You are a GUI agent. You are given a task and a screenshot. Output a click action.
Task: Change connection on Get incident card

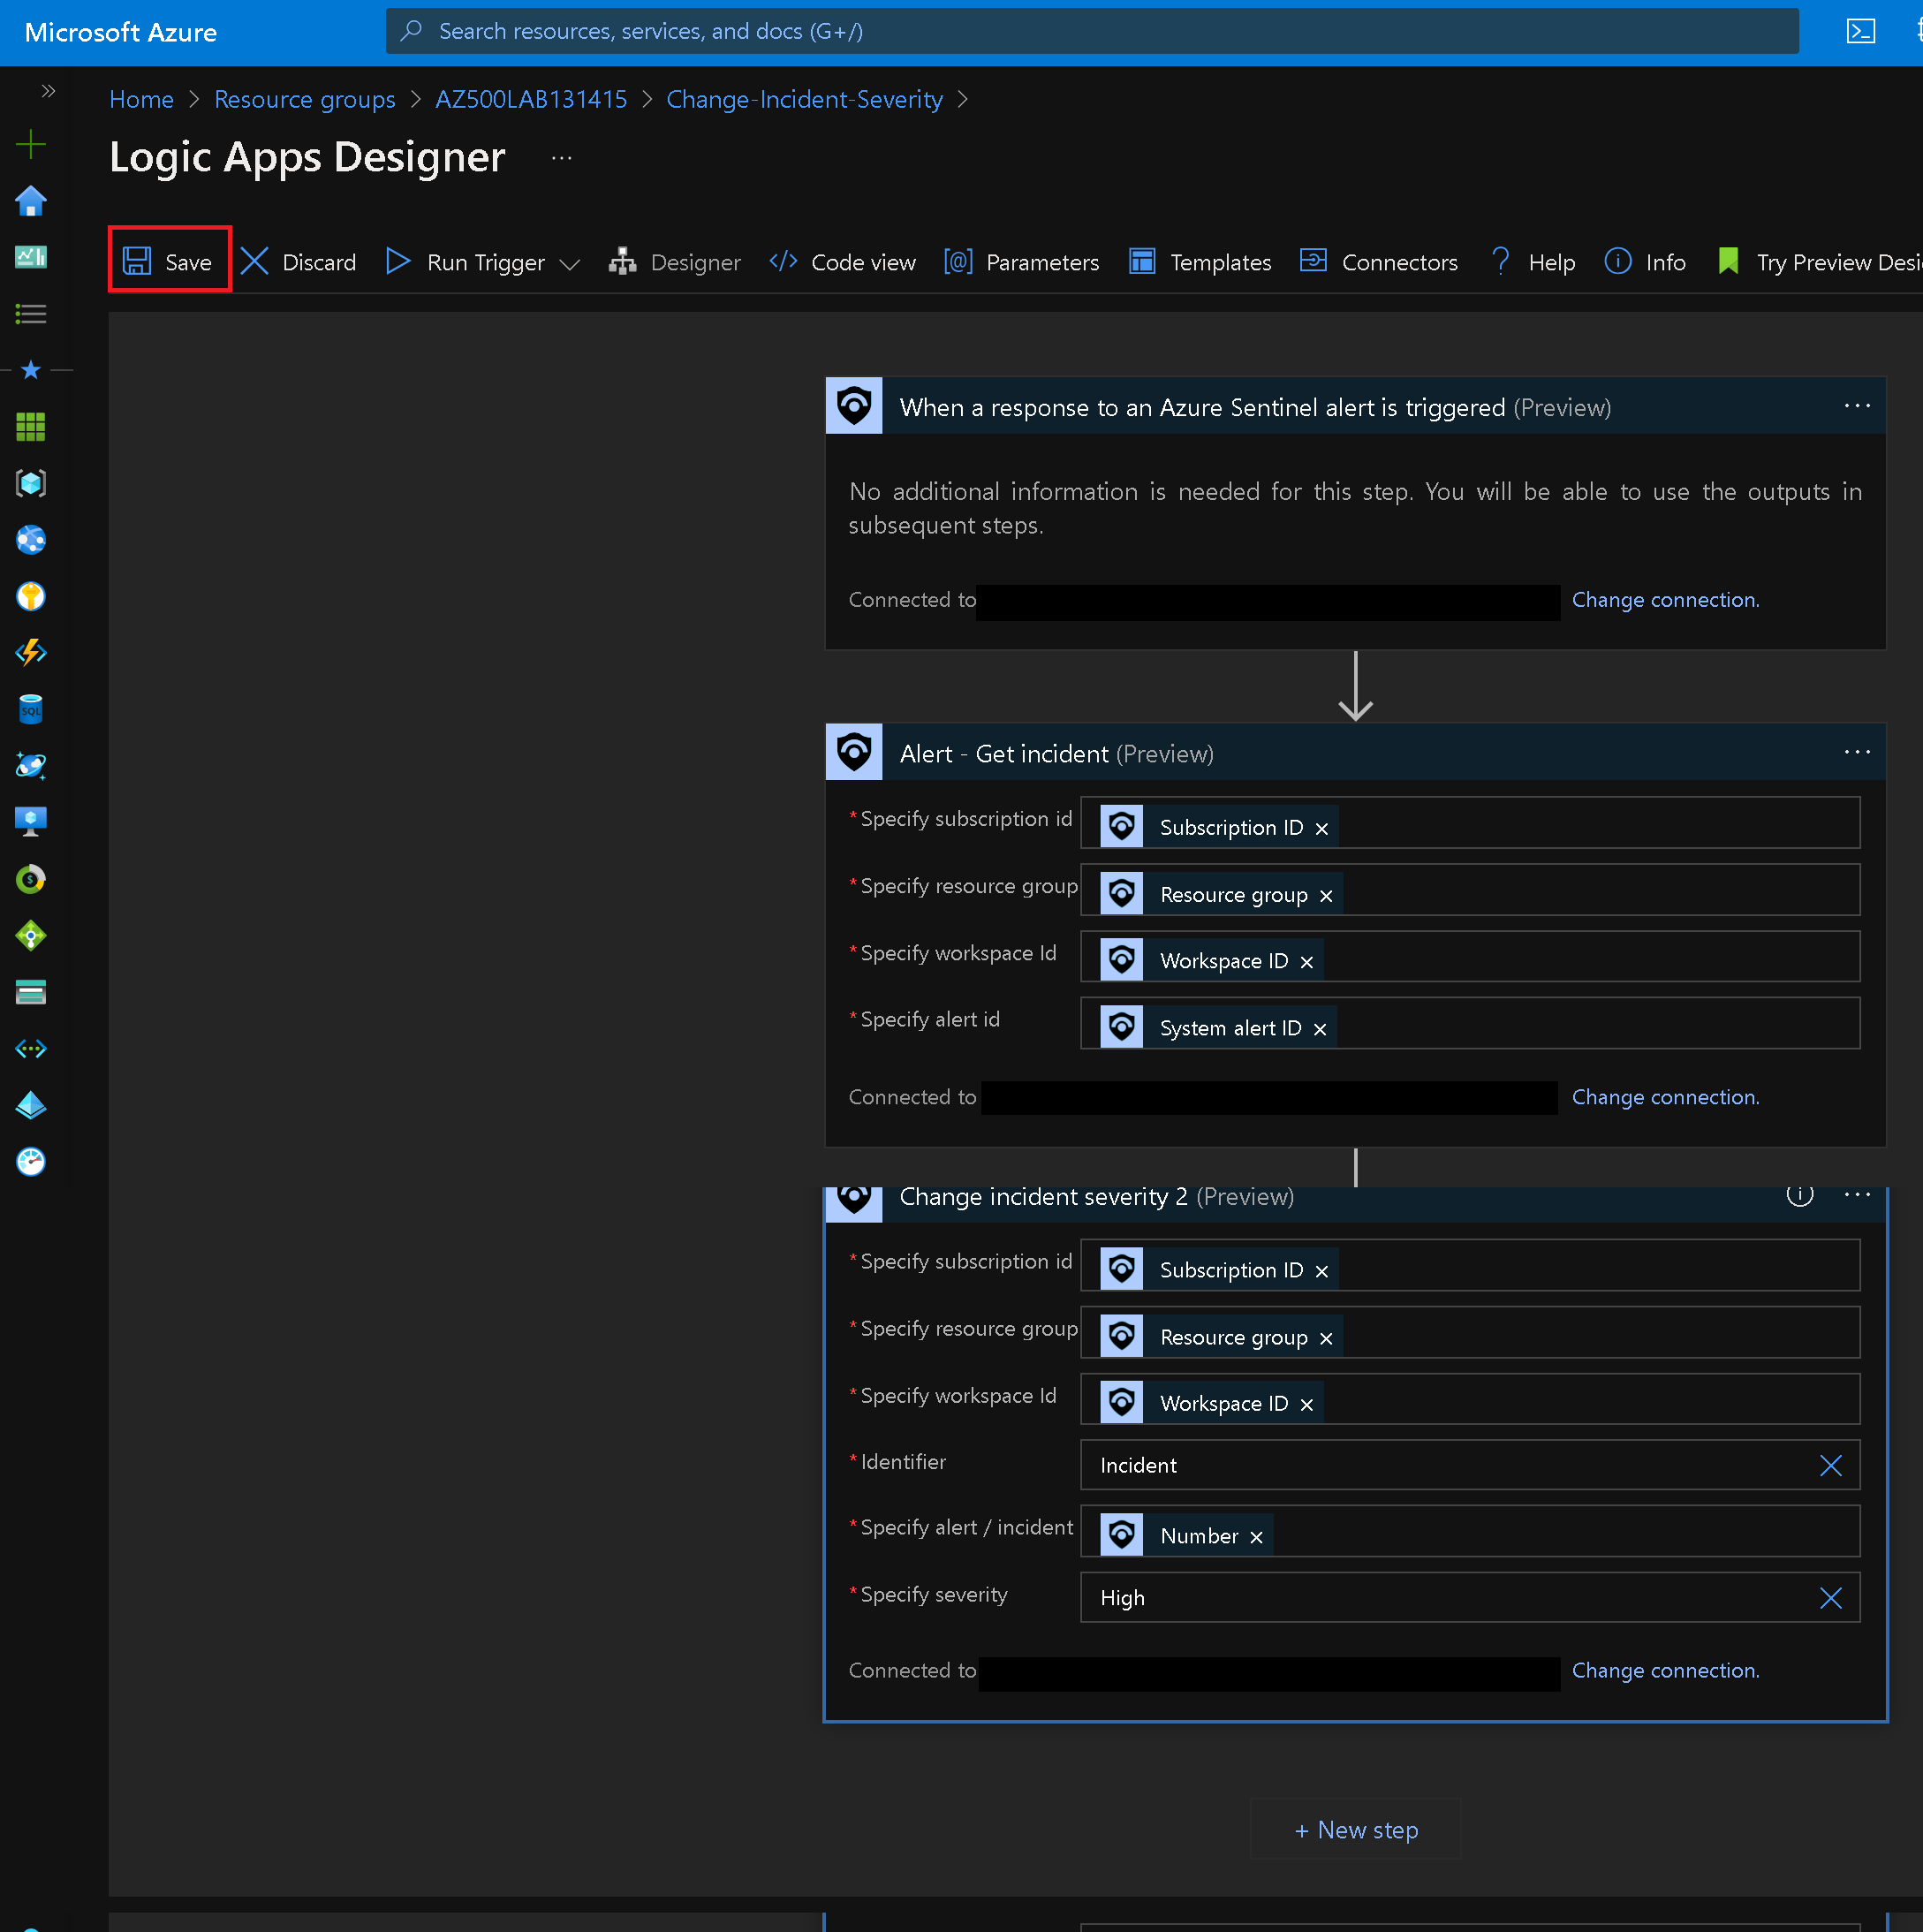pyautogui.click(x=1665, y=1097)
